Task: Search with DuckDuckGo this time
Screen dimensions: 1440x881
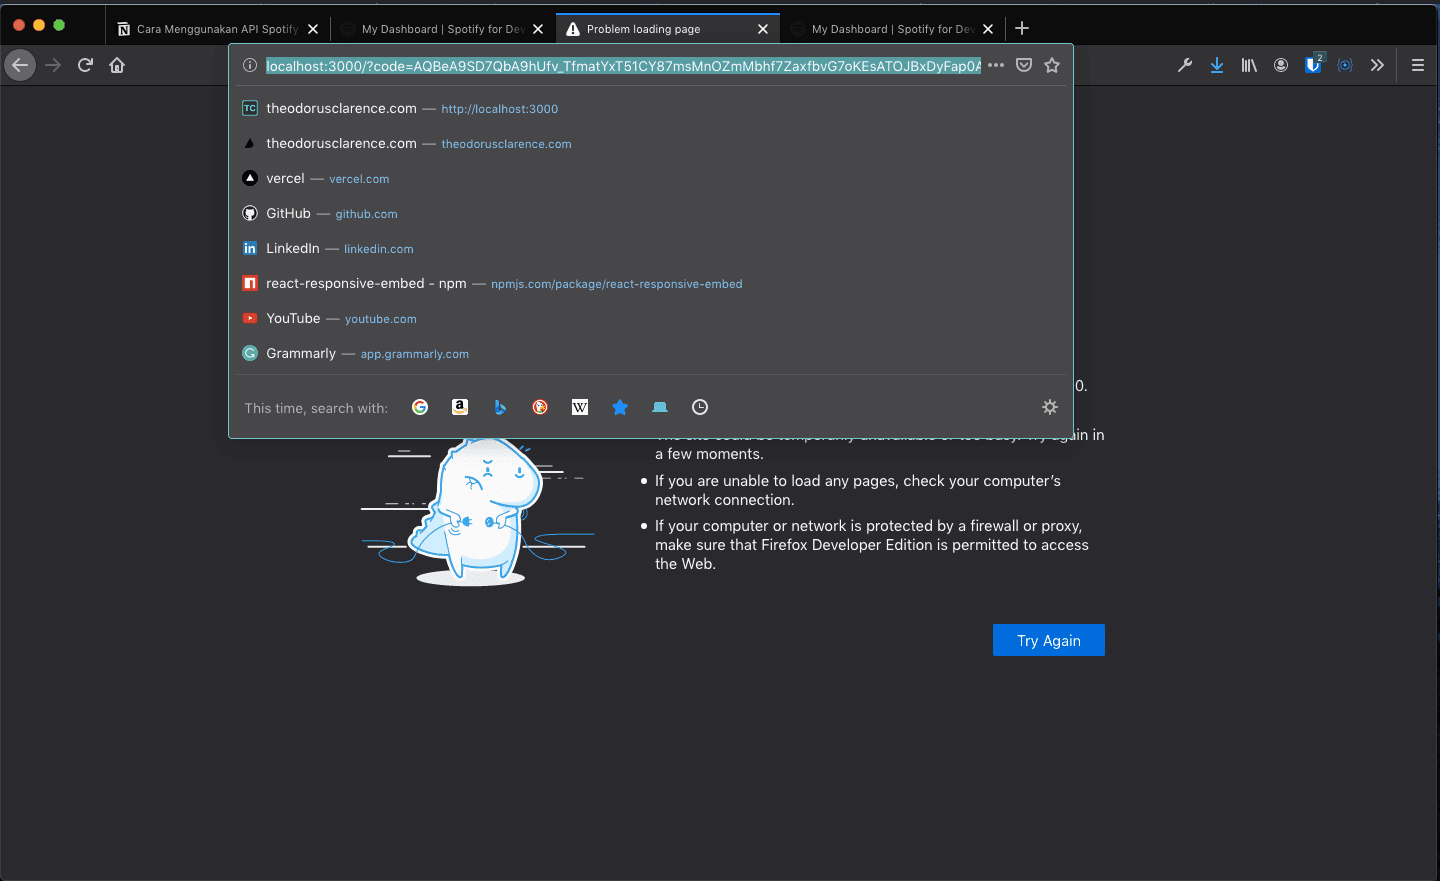Action: click(540, 407)
